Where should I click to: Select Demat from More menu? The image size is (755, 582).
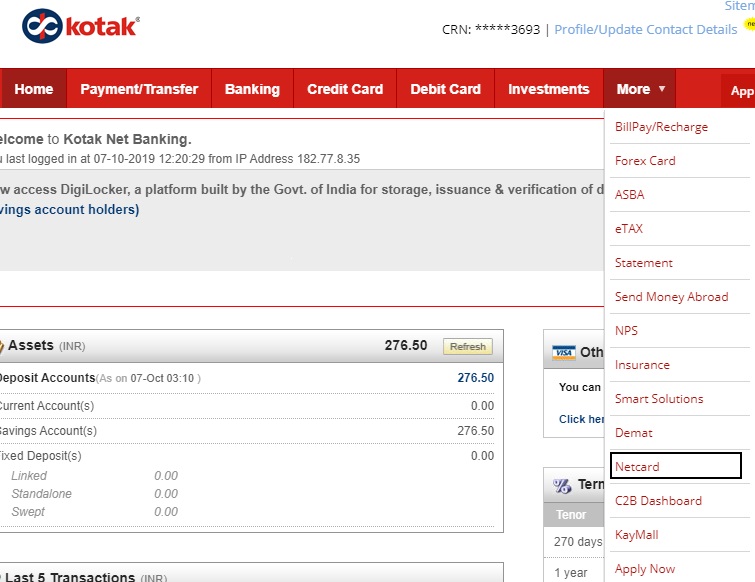tap(634, 433)
